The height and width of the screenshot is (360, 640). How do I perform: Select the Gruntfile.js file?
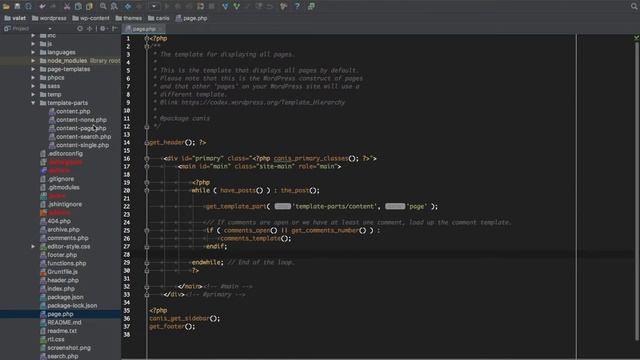pos(59,272)
